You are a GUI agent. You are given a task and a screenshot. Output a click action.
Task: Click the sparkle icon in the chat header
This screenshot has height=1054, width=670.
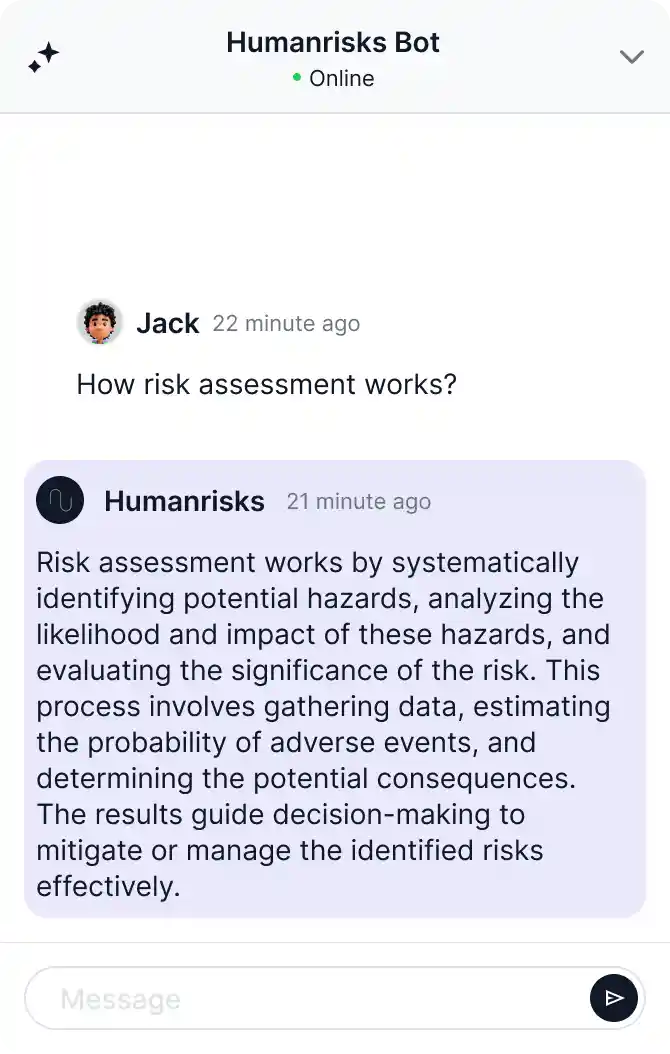[44, 57]
